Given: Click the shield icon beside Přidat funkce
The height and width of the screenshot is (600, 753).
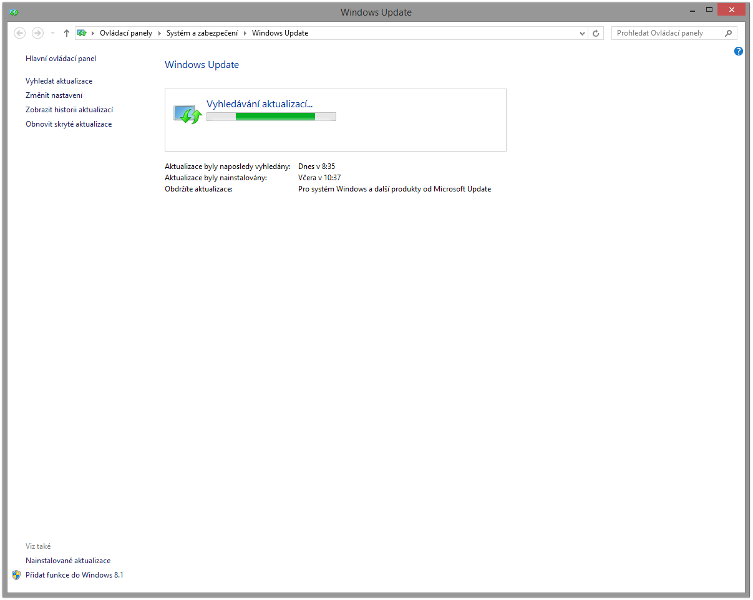Looking at the screenshot, I should point(17,575).
